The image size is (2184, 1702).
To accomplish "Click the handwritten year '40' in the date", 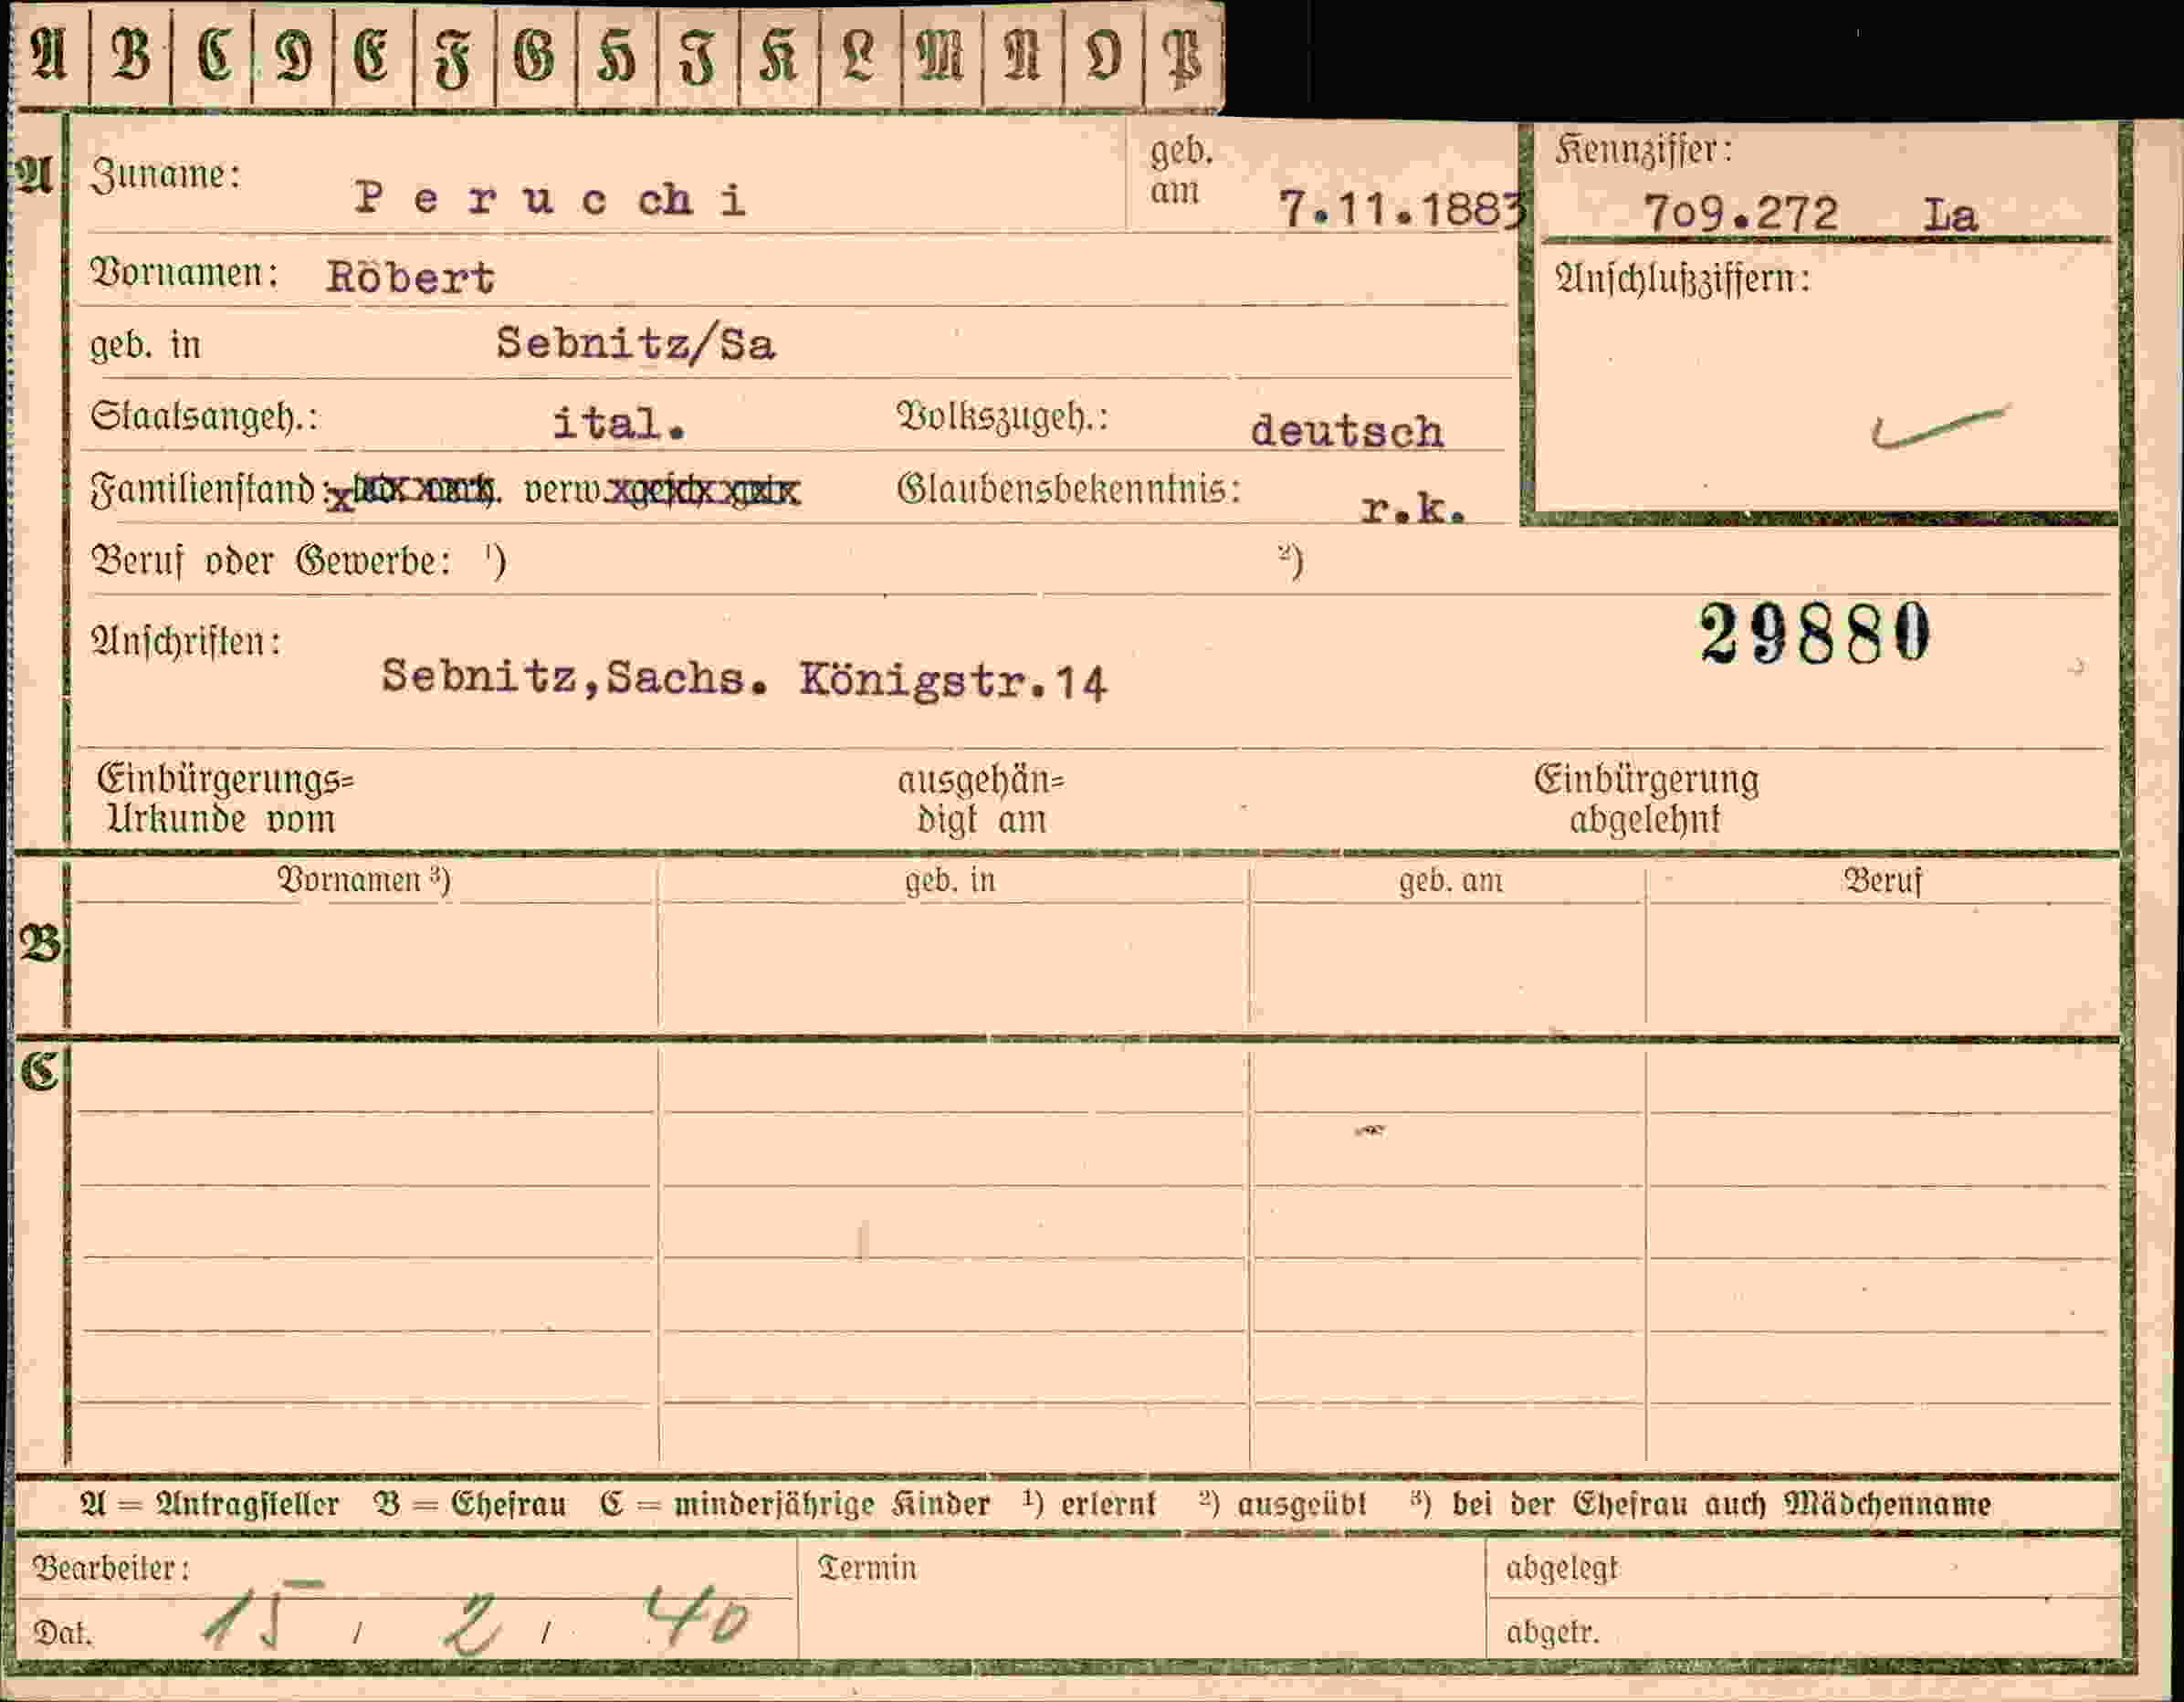I will [x=698, y=1615].
